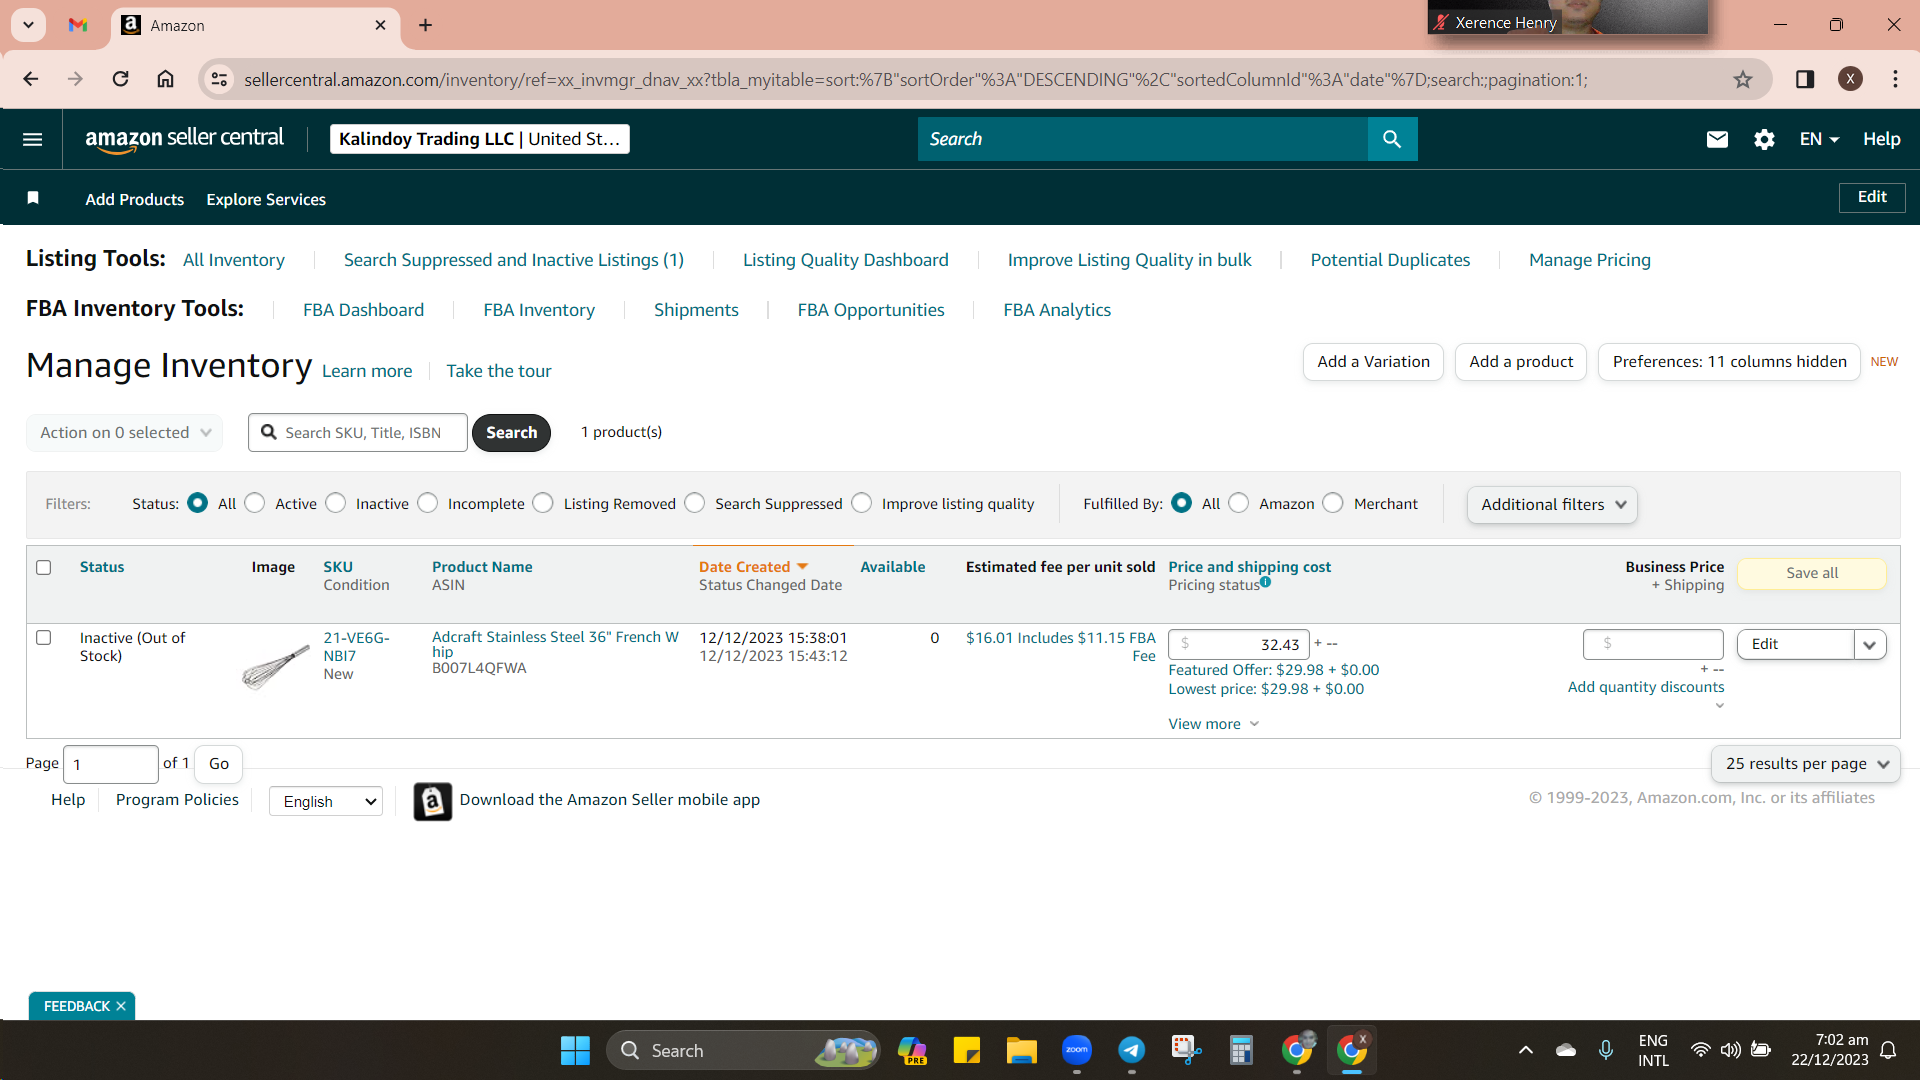
Task: Click the Add a Variation button
Action: click(1373, 362)
